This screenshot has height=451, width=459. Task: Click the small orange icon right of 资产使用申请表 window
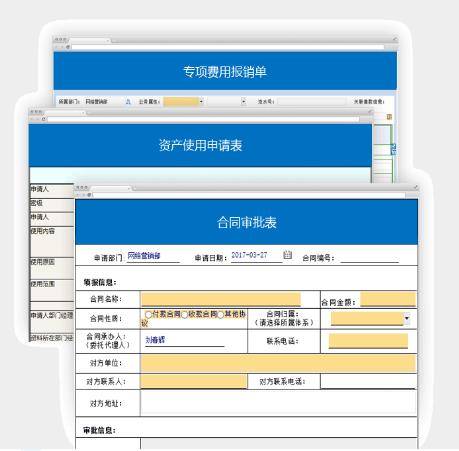pos(389,117)
